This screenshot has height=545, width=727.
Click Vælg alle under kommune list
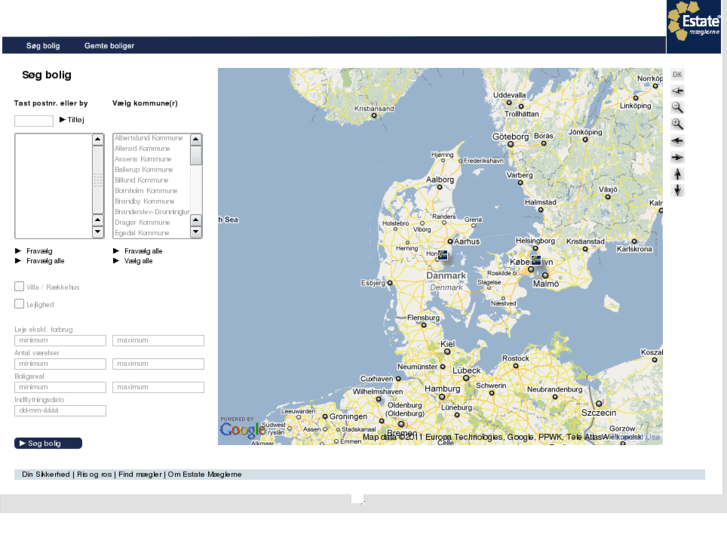coord(138,261)
